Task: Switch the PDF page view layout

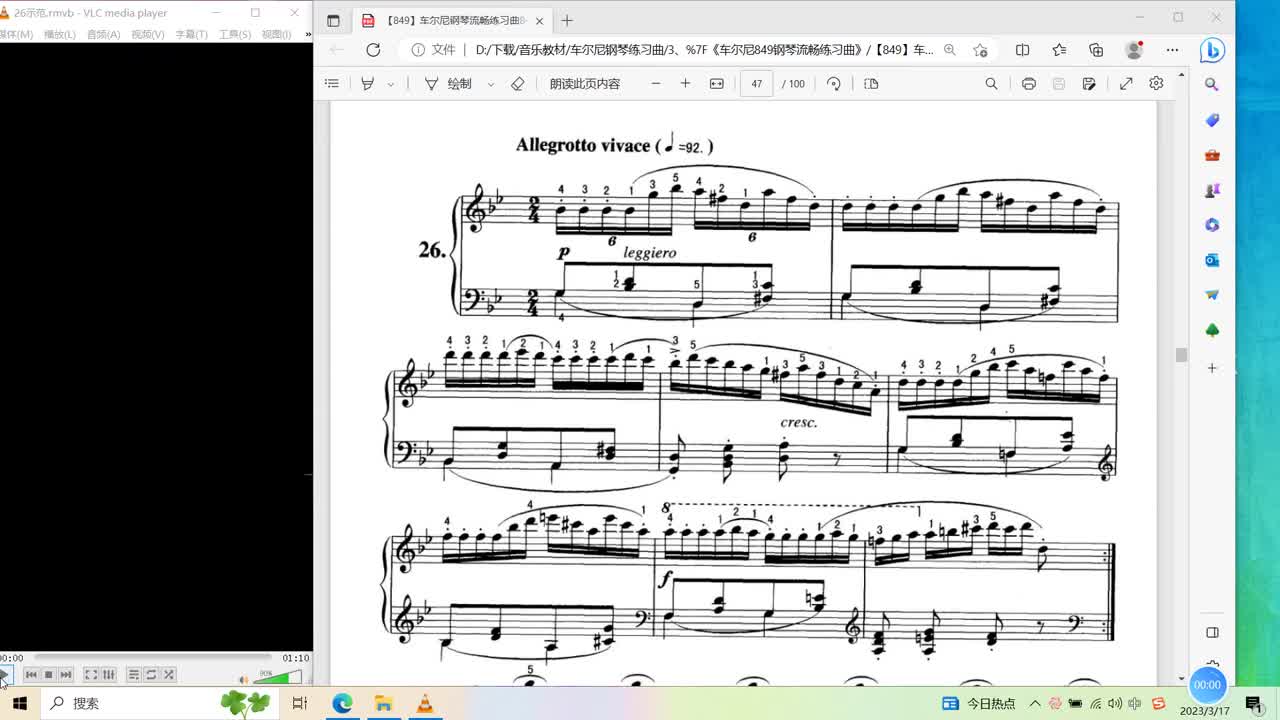Action: click(x=871, y=84)
